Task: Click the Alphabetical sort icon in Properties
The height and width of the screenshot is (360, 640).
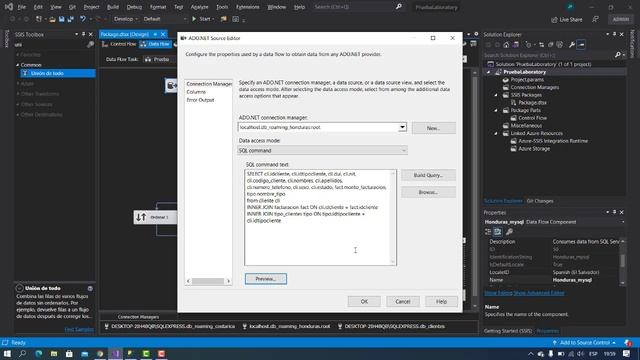Action: 498,232
